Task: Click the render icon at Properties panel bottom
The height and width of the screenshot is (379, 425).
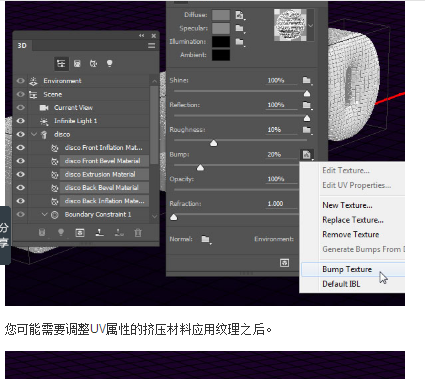Action: coord(284,263)
